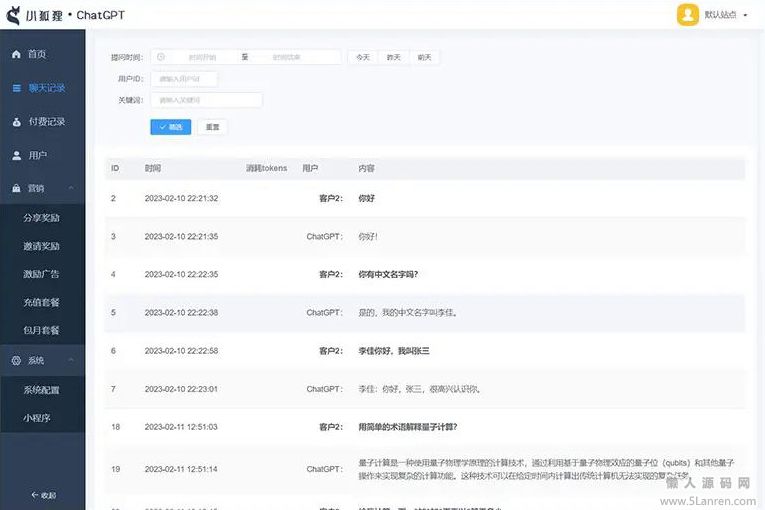765x510 pixels.
Task: Focus the 关键词 keyword input field
Action: tap(206, 100)
